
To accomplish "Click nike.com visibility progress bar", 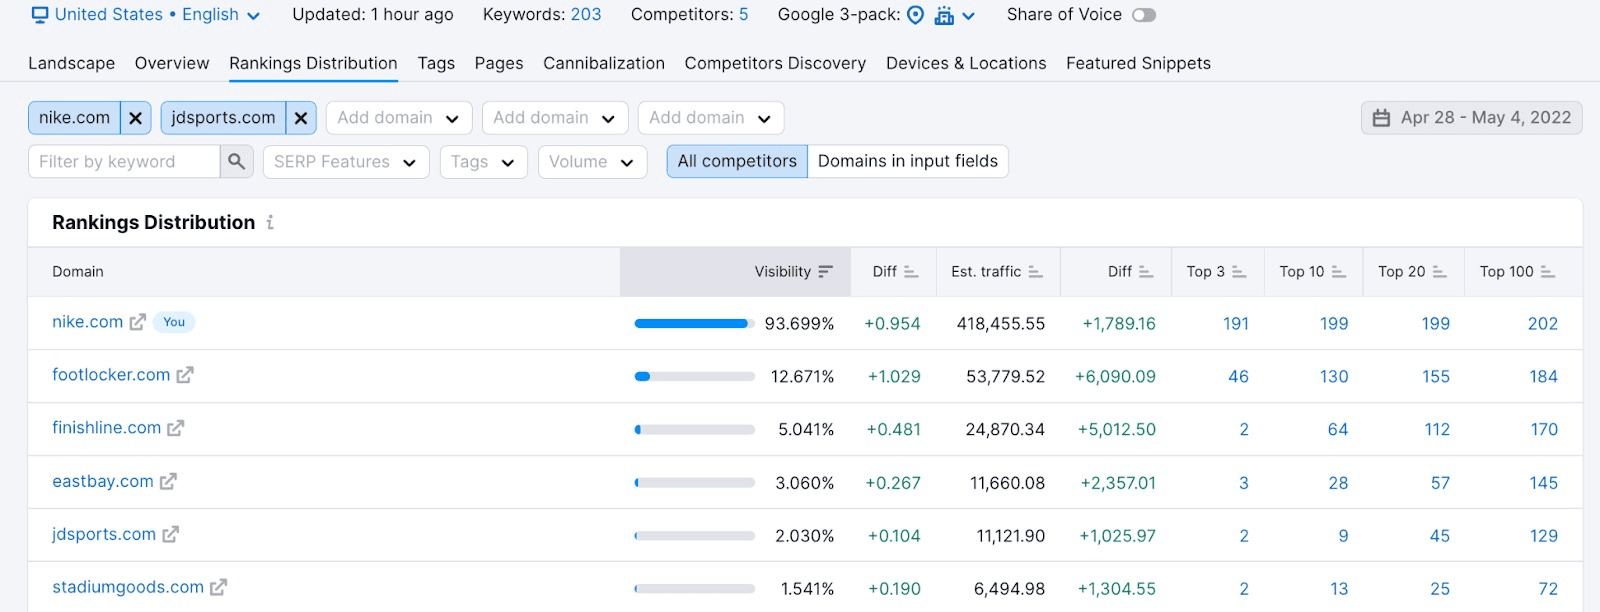I will (695, 323).
